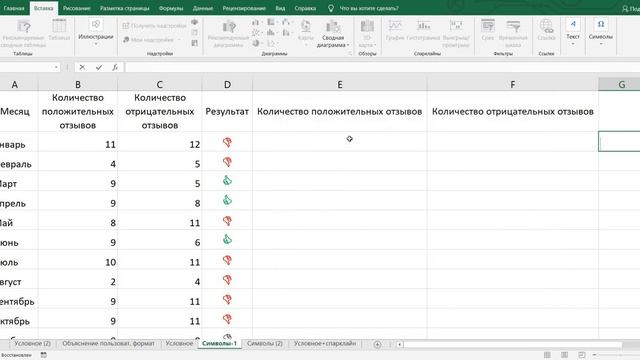Add a new sheet with plus button
The height and width of the screenshot is (360, 640).
click(x=377, y=344)
